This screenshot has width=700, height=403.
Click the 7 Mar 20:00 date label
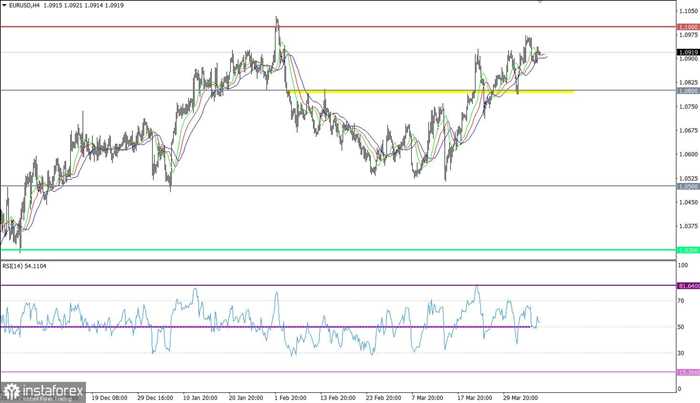click(x=428, y=398)
